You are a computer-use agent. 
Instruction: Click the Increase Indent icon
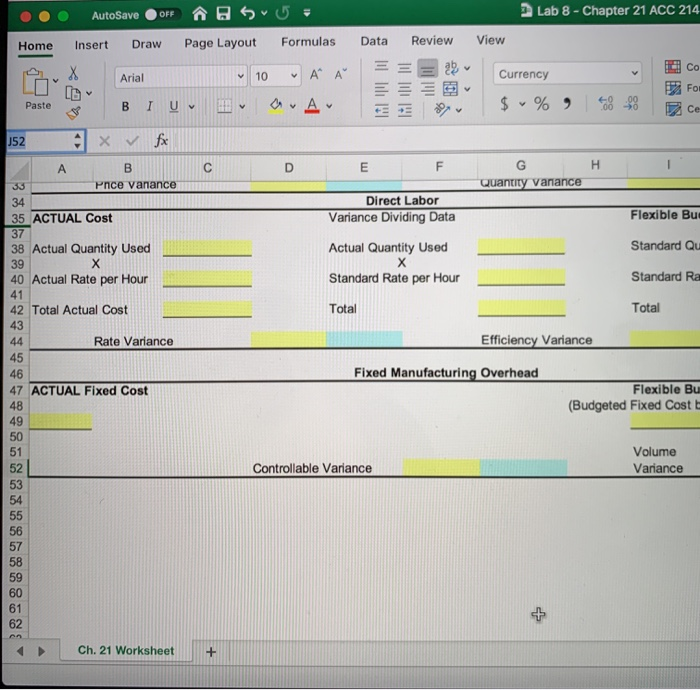pyautogui.click(x=404, y=110)
